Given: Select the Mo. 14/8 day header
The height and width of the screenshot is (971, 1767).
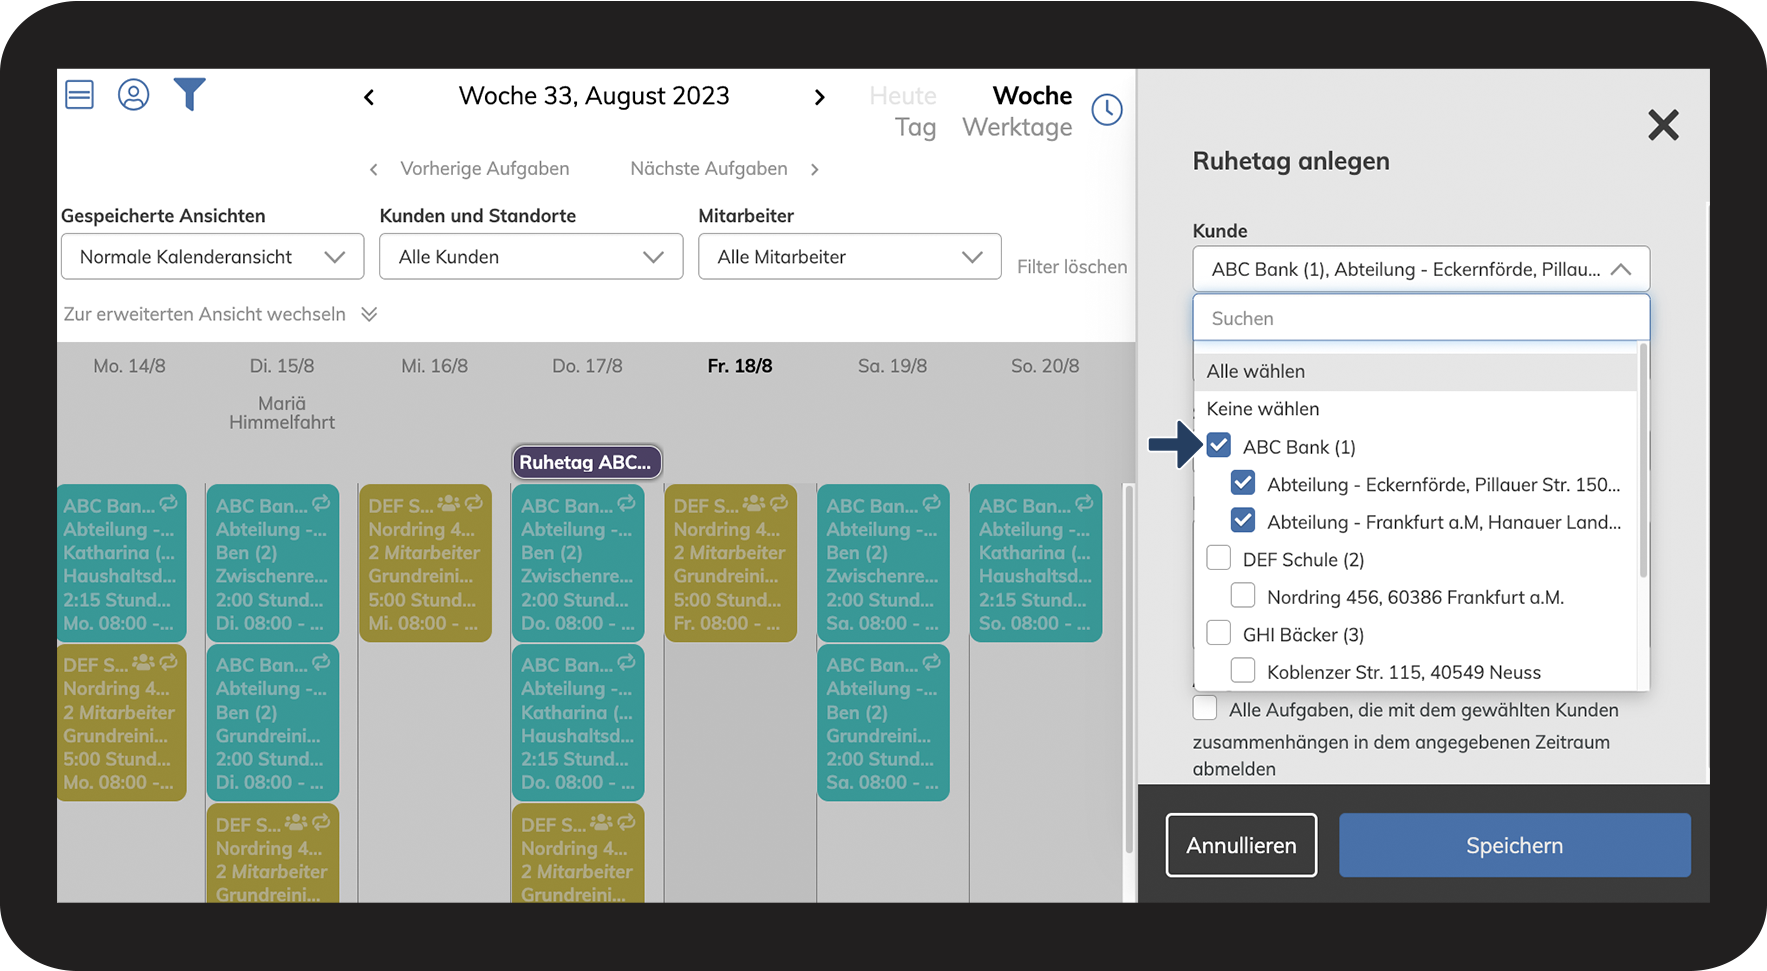Looking at the screenshot, I should point(129,366).
